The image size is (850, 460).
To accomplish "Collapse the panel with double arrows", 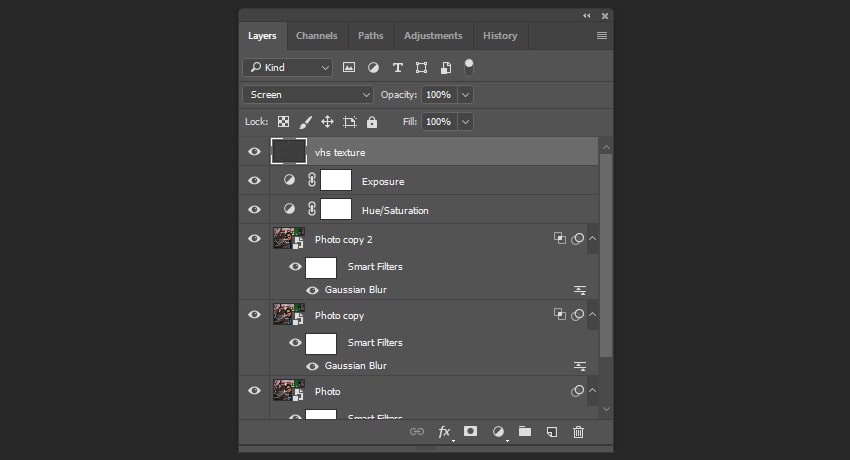I will coord(587,16).
